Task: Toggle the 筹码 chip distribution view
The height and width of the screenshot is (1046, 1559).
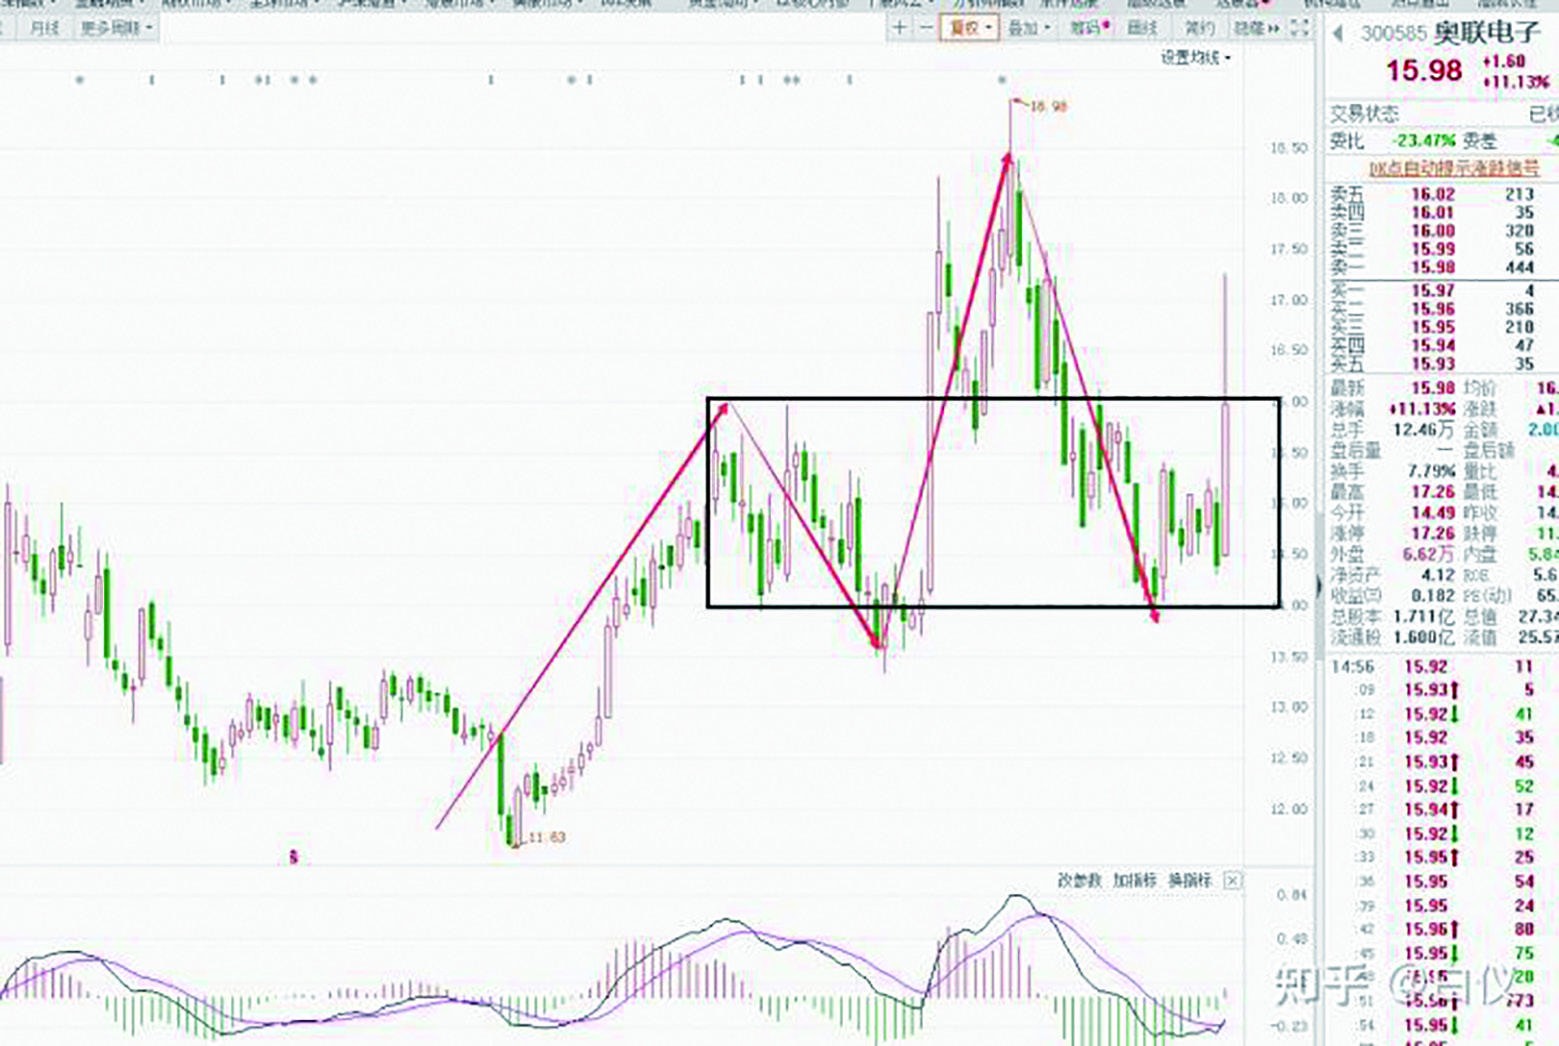Action: pyautogui.click(x=1089, y=28)
